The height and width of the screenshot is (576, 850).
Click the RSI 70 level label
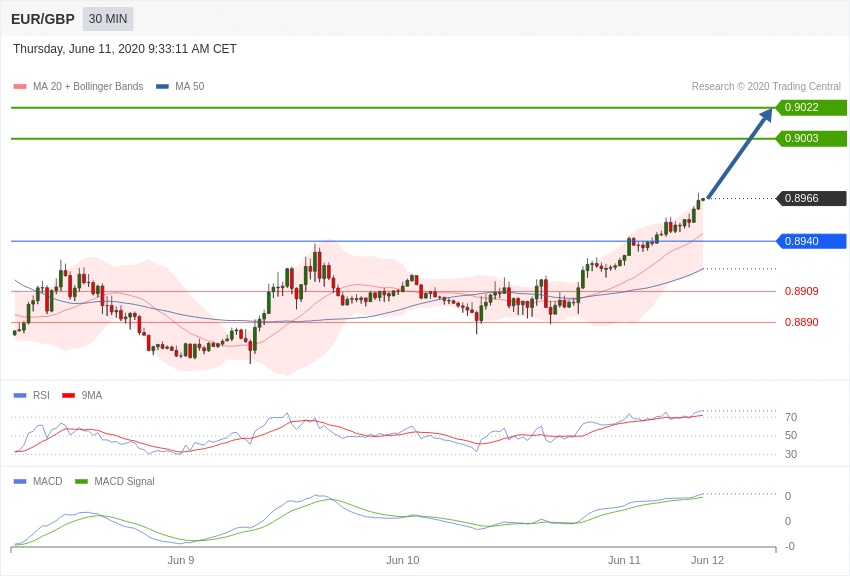(x=790, y=417)
